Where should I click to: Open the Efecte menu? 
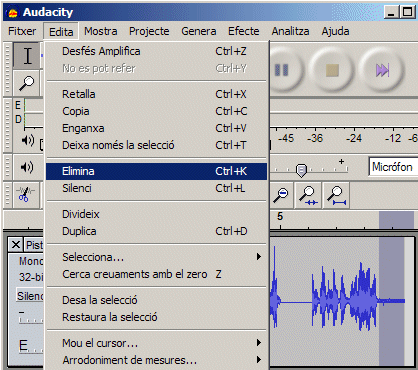pyautogui.click(x=243, y=31)
